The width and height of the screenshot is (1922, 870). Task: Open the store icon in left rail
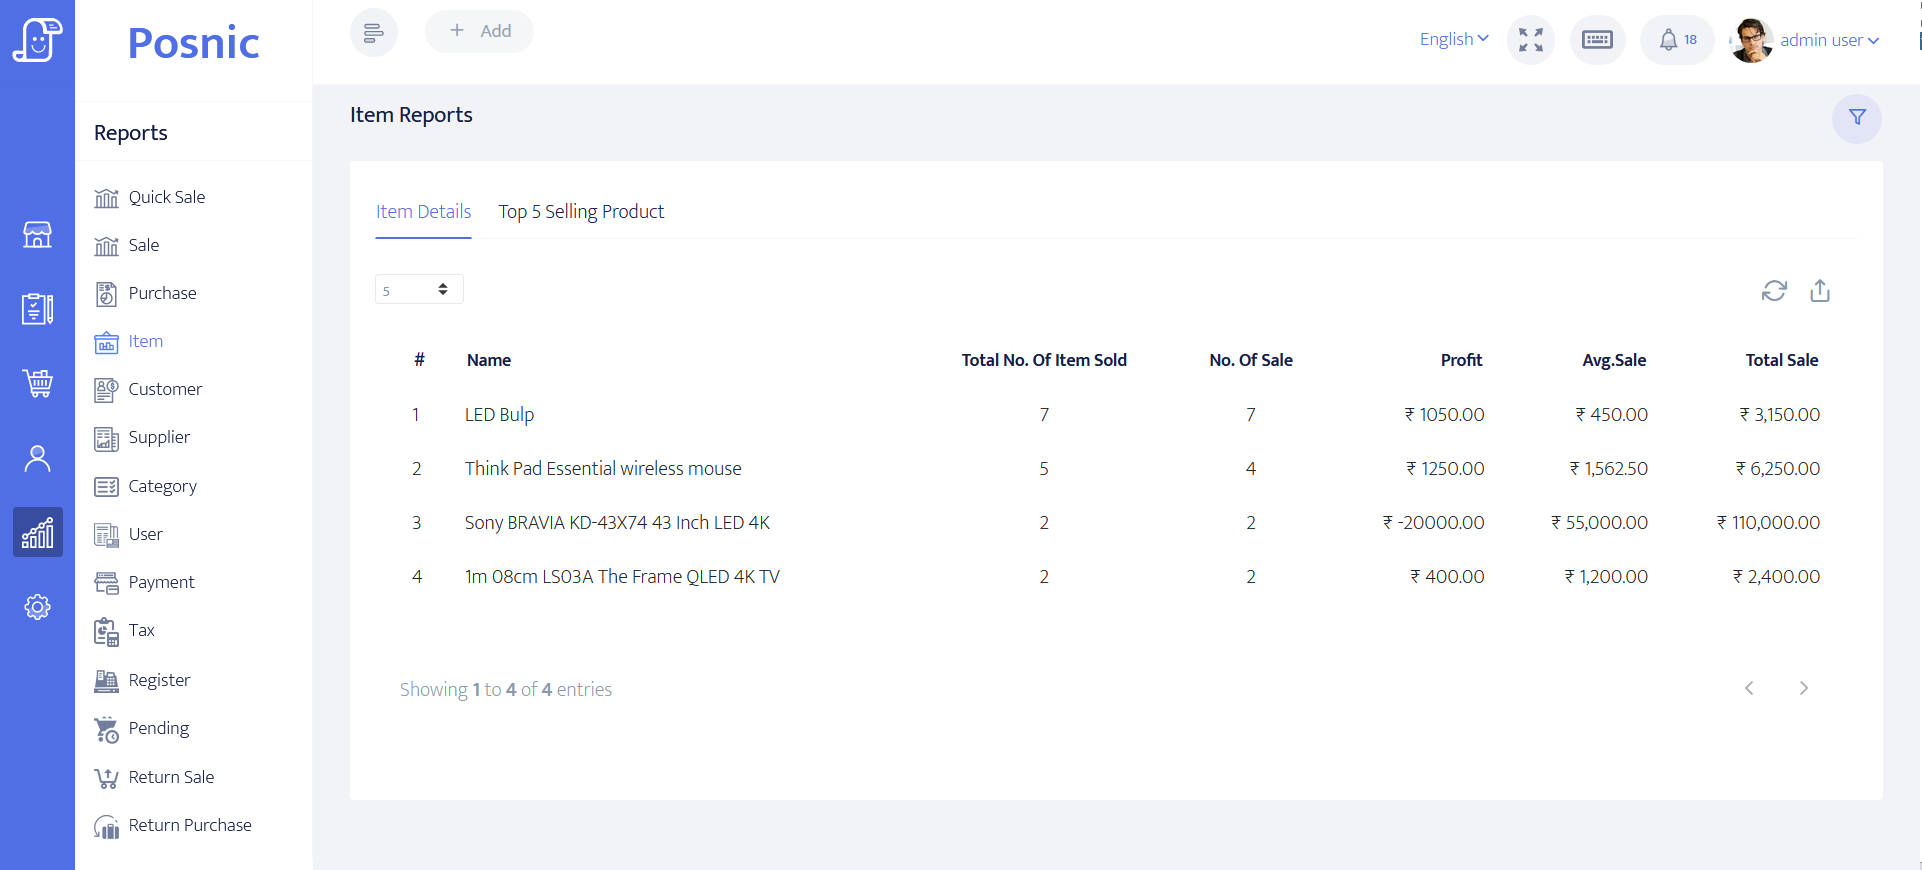37,235
